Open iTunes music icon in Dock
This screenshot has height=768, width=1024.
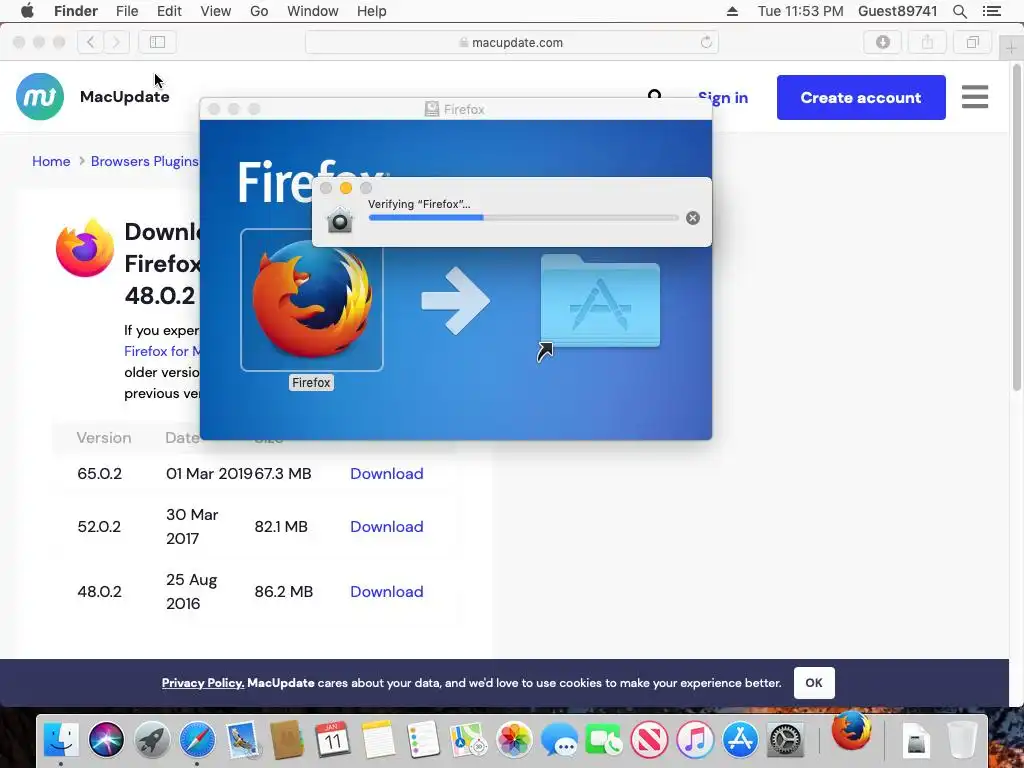point(695,740)
